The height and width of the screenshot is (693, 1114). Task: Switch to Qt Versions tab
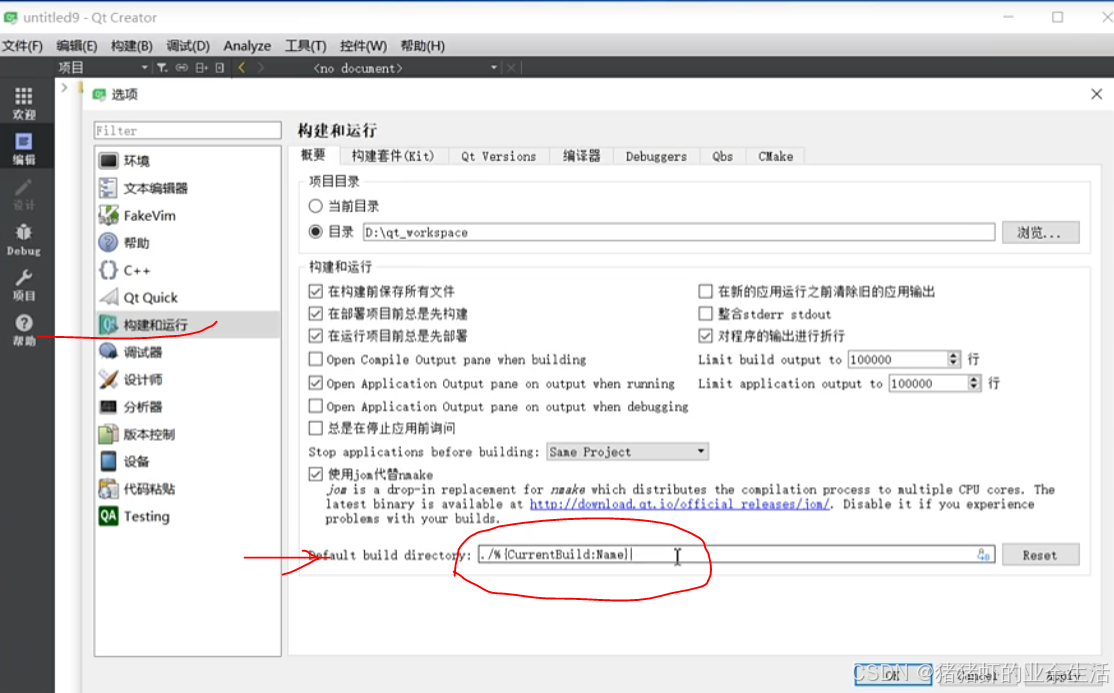click(499, 156)
